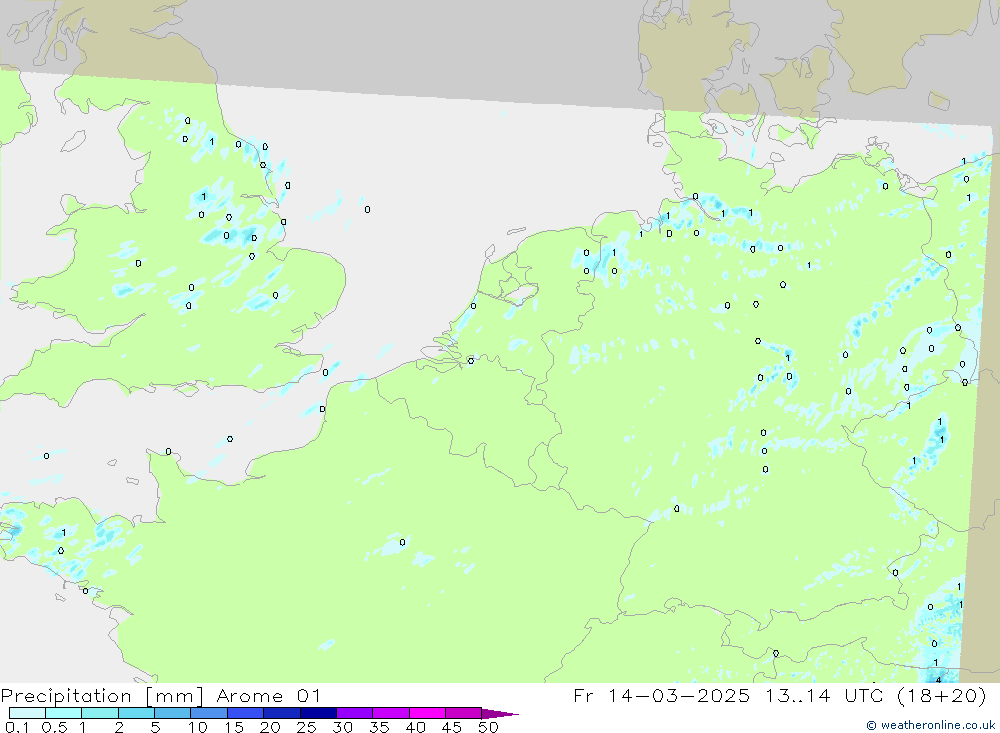Choose the 2–5 mm light blue swatch

tap(136, 713)
